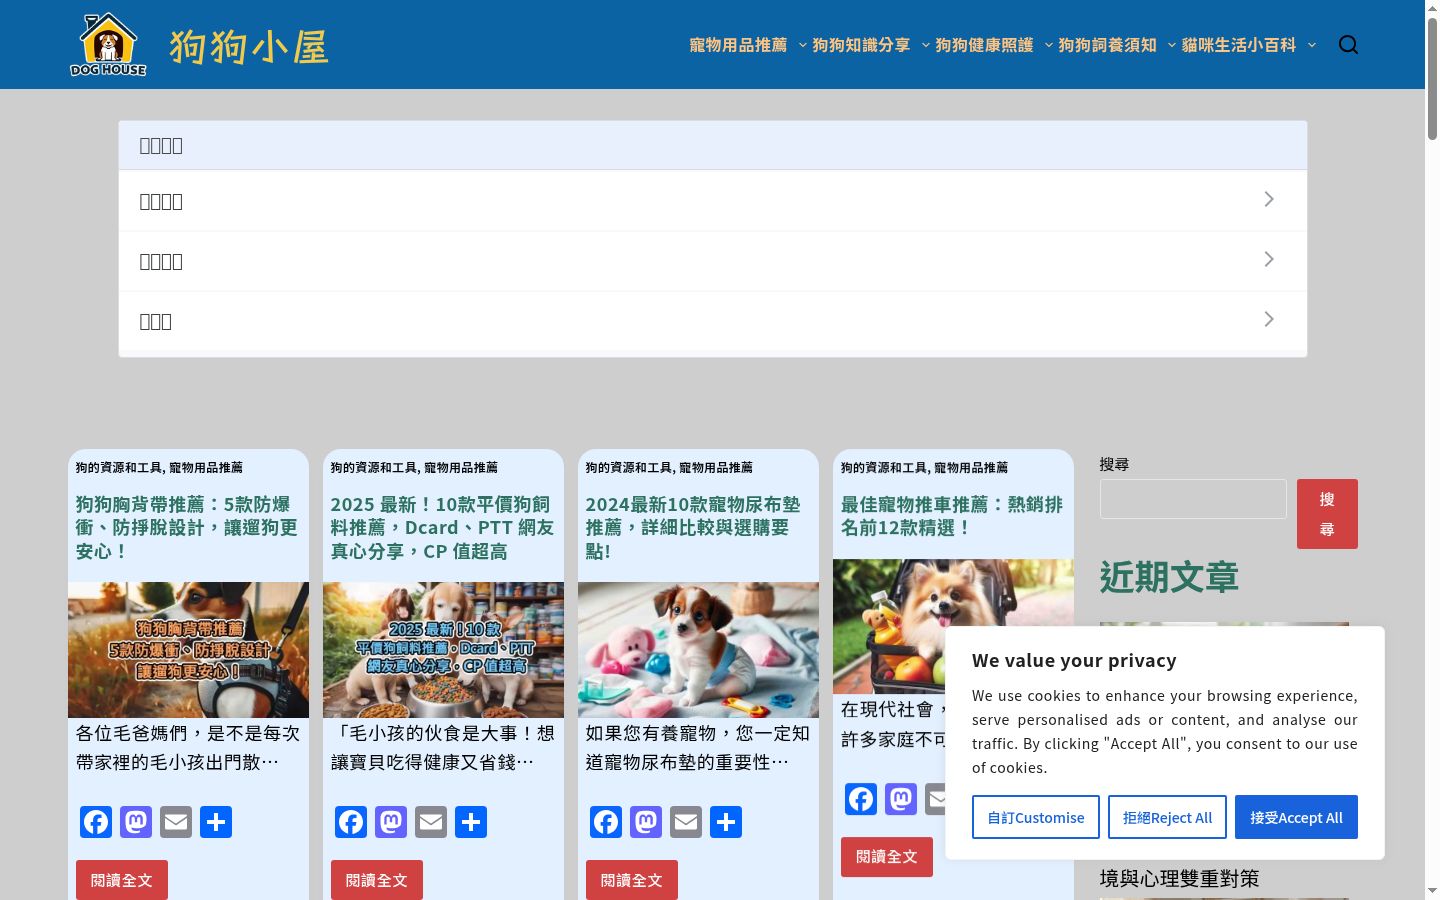
Task: Email the 10款平價狗飼料推薦 article
Action: [x=431, y=822]
